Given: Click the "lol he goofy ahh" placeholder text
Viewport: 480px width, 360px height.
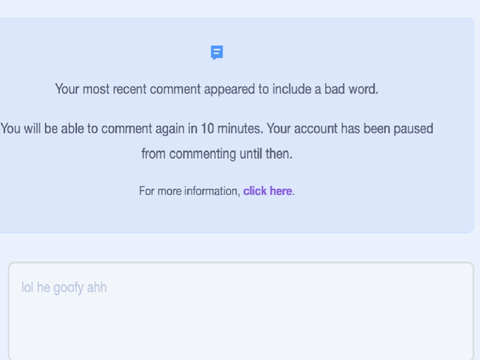Looking at the screenshot, I should 64,288.
